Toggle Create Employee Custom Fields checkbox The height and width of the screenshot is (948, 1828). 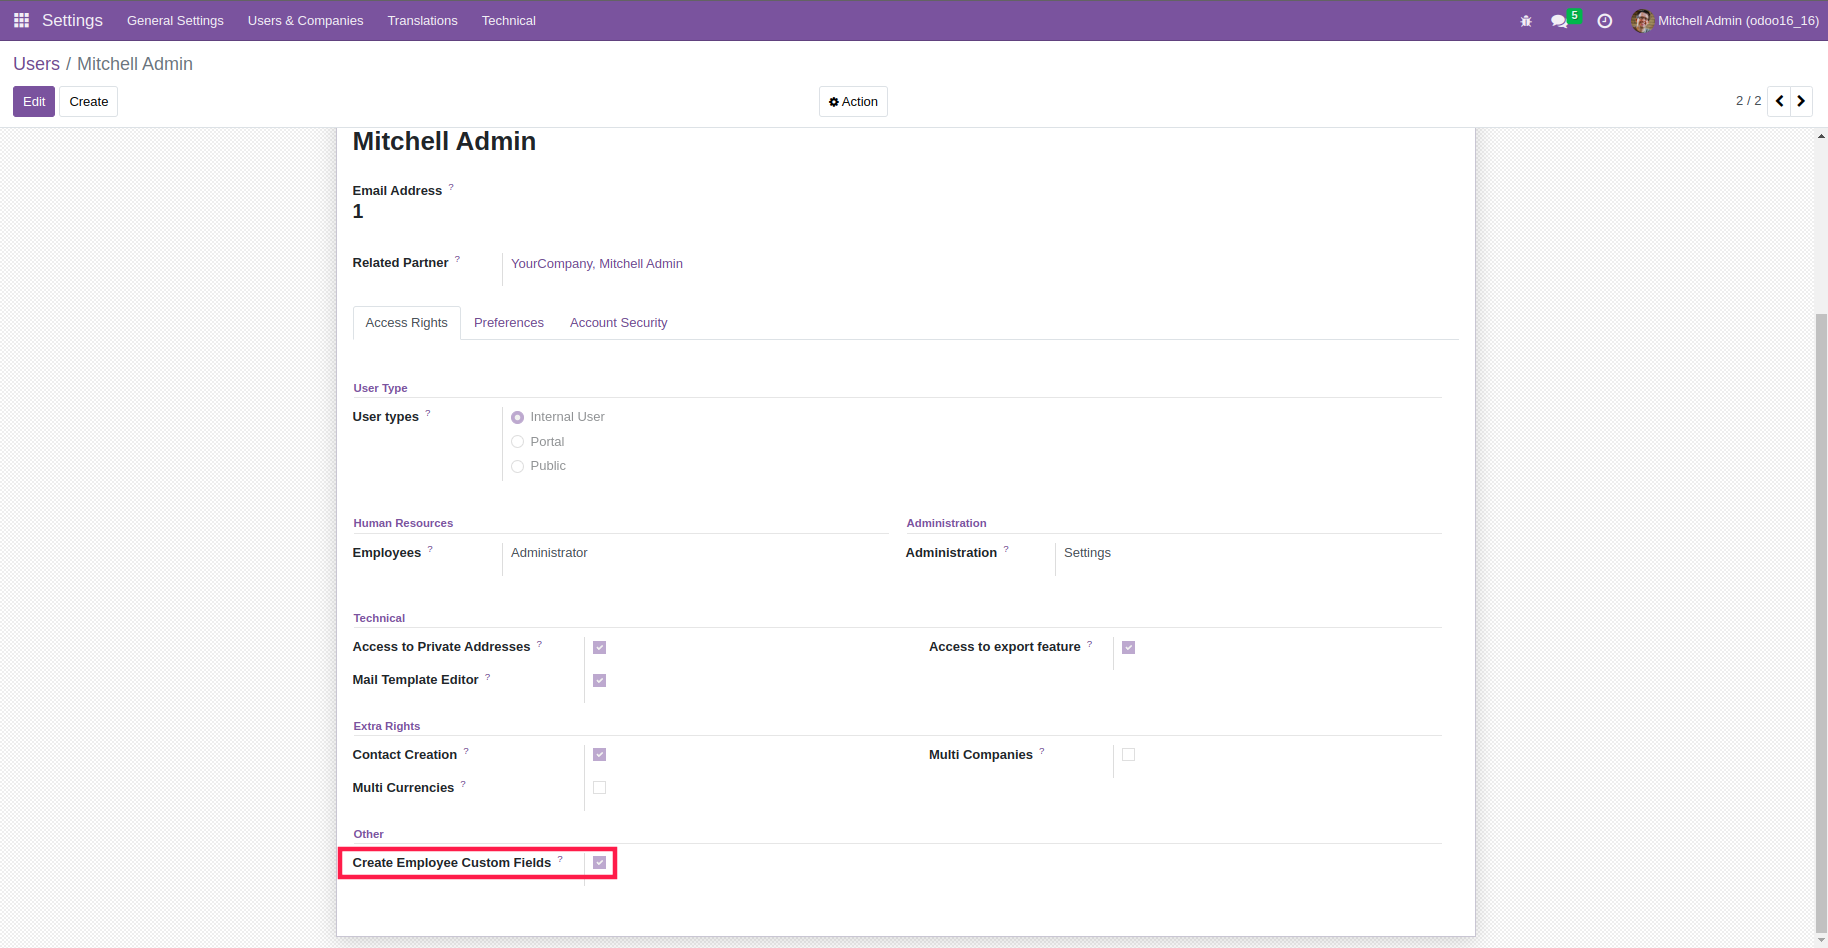[600, 862]
